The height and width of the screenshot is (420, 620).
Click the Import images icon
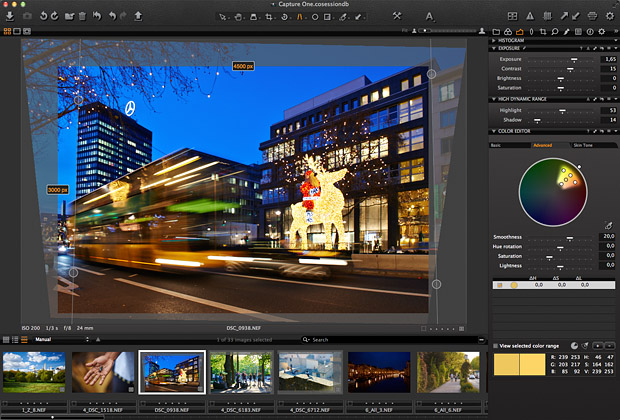(x=9, y=16)
